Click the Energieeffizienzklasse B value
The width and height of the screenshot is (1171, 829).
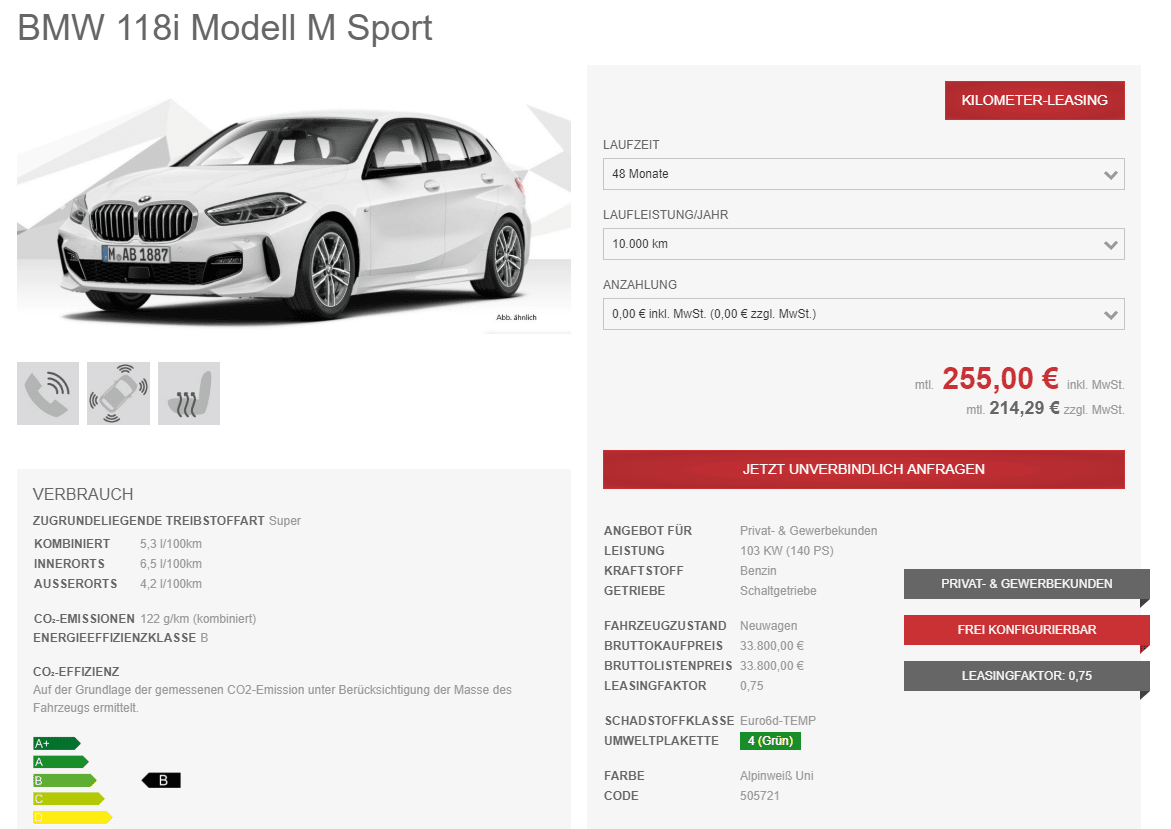click(x=204, y=638)
